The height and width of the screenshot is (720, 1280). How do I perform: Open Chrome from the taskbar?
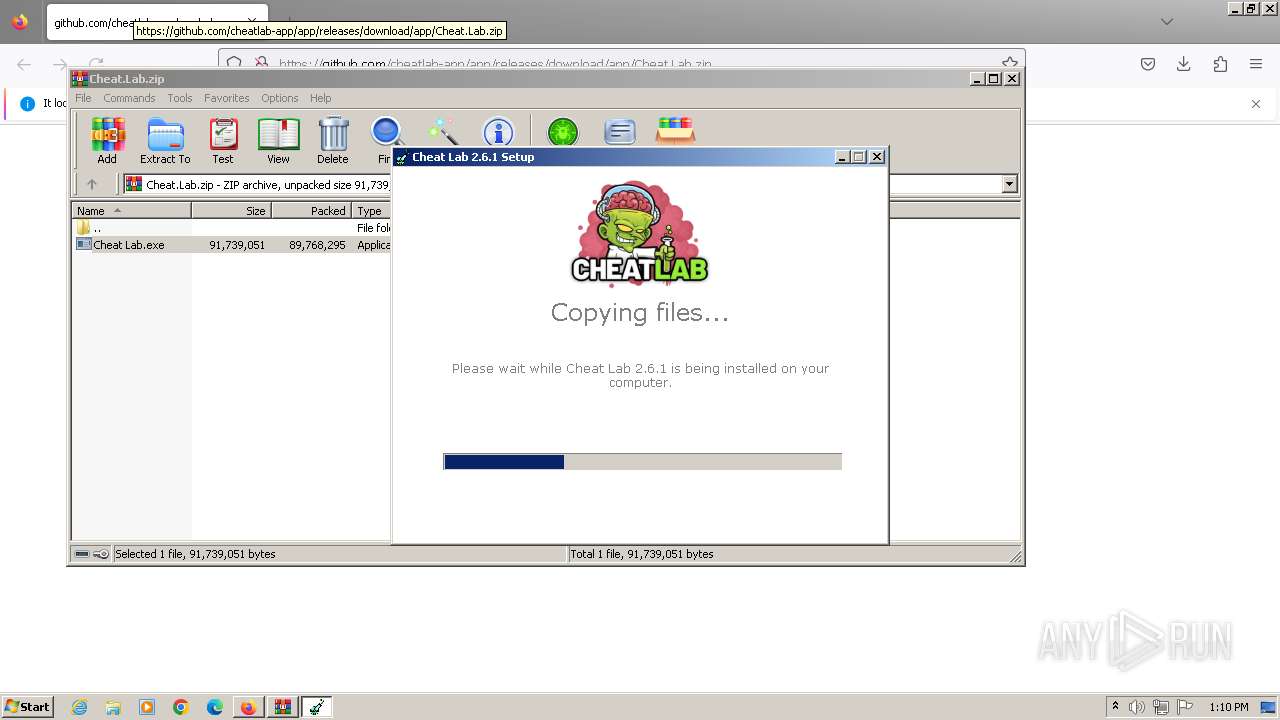coord(181,707)
